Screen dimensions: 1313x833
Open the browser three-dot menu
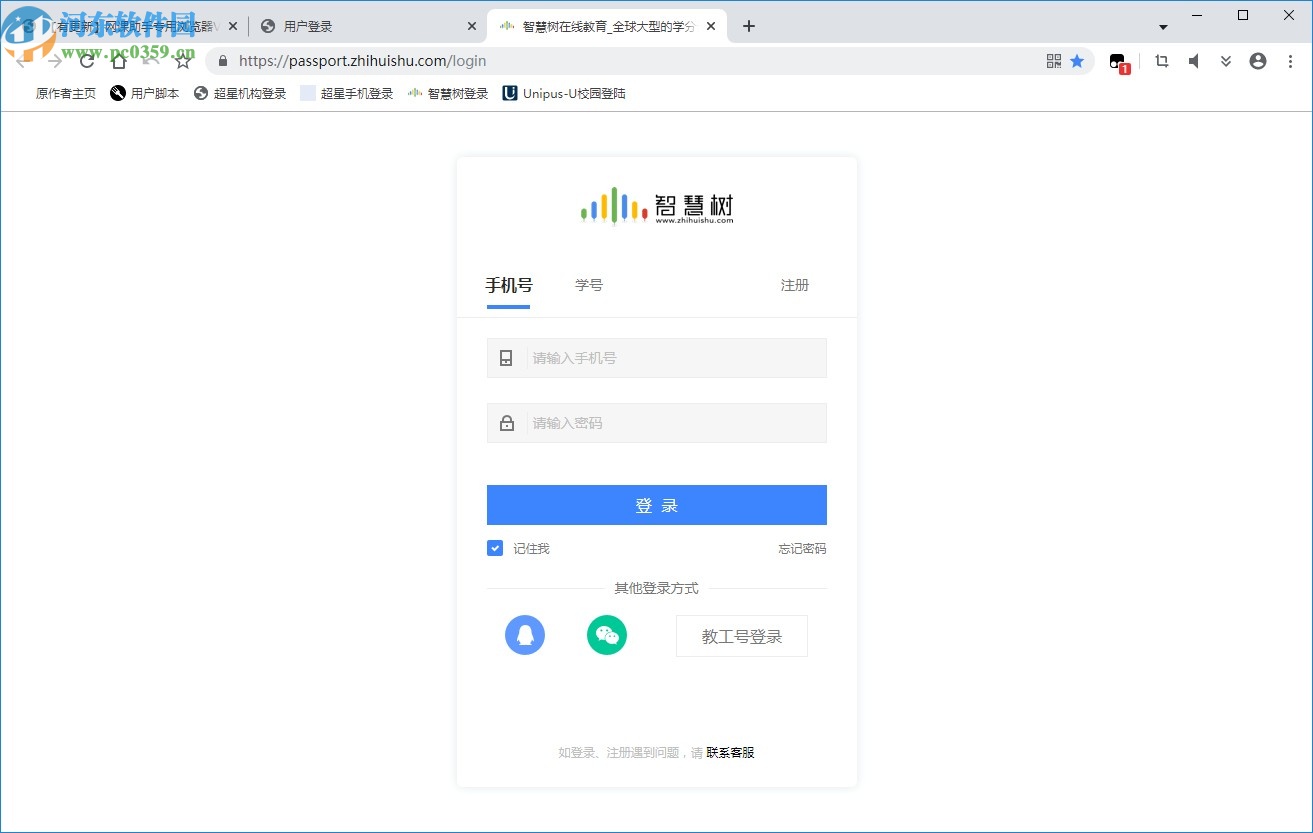coord(1291,61)
